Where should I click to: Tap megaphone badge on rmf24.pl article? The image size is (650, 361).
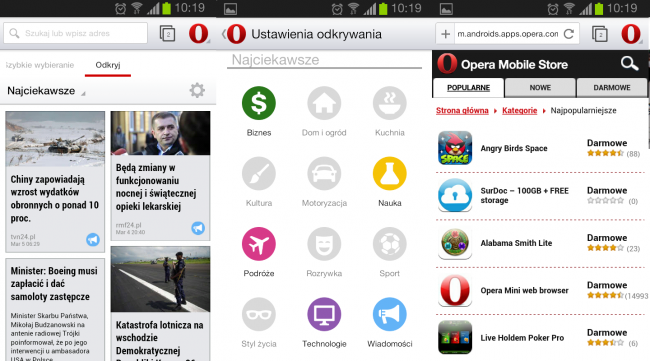pyautogui.click(x=198, y=228)
